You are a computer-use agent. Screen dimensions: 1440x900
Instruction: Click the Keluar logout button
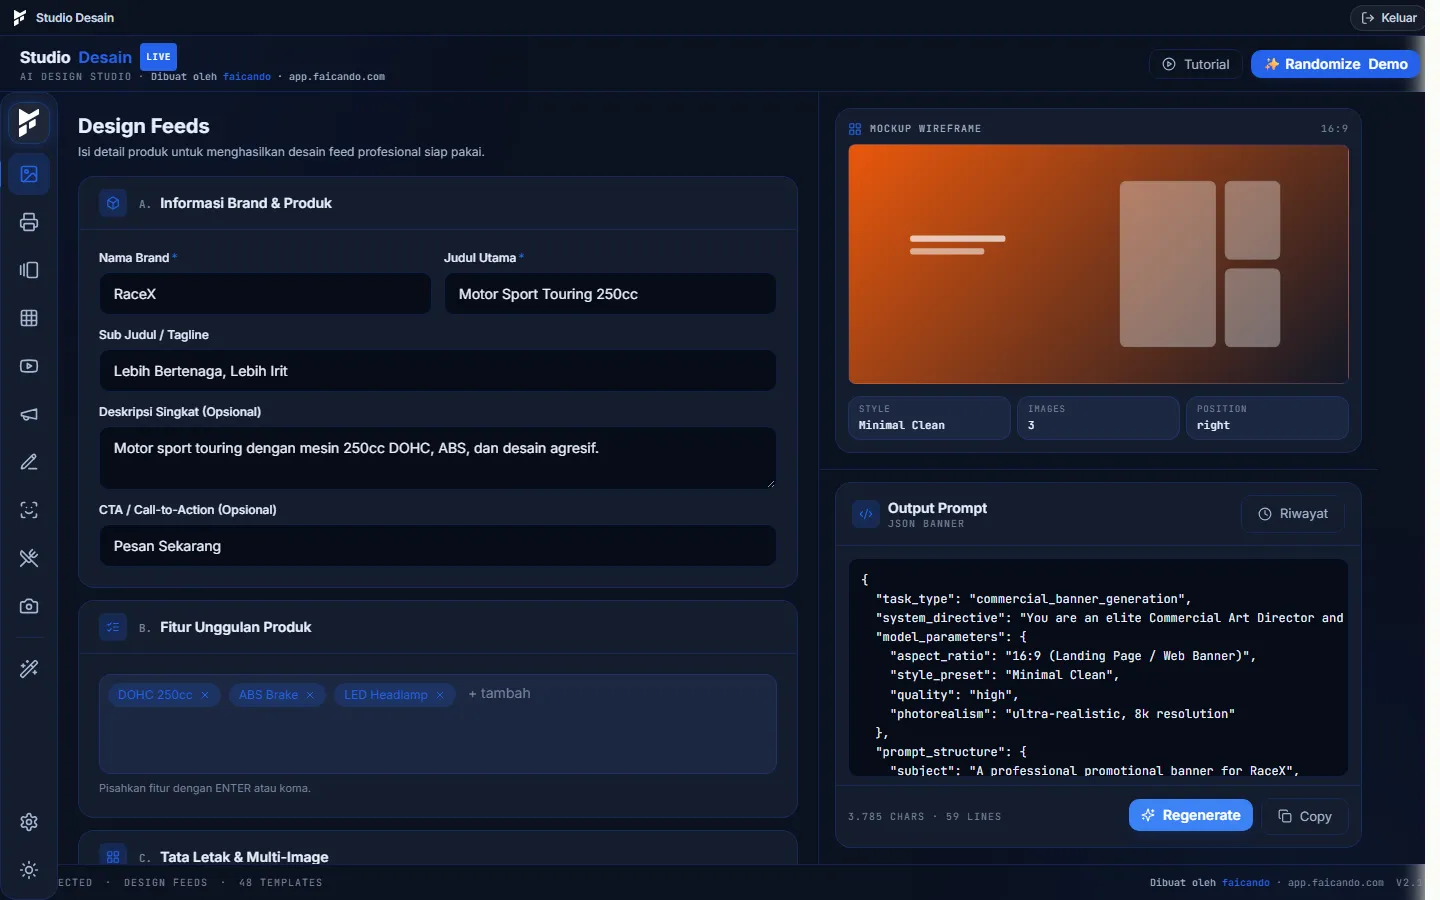point(1389,18)
